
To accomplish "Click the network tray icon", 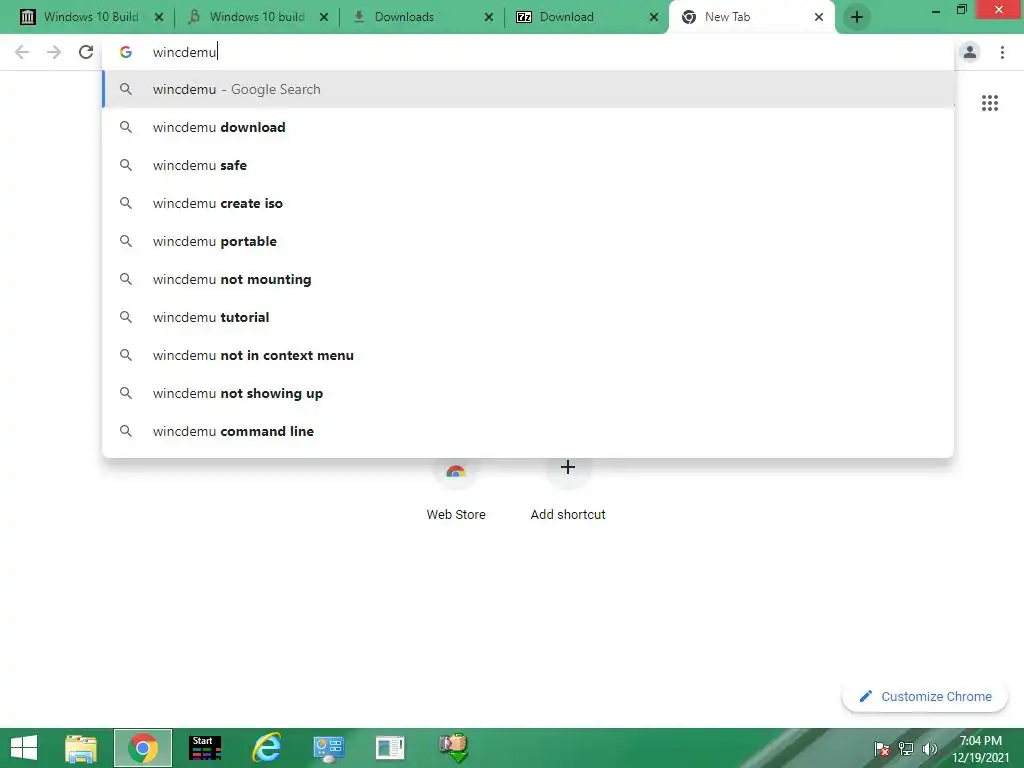I will [x=905, y=749].
